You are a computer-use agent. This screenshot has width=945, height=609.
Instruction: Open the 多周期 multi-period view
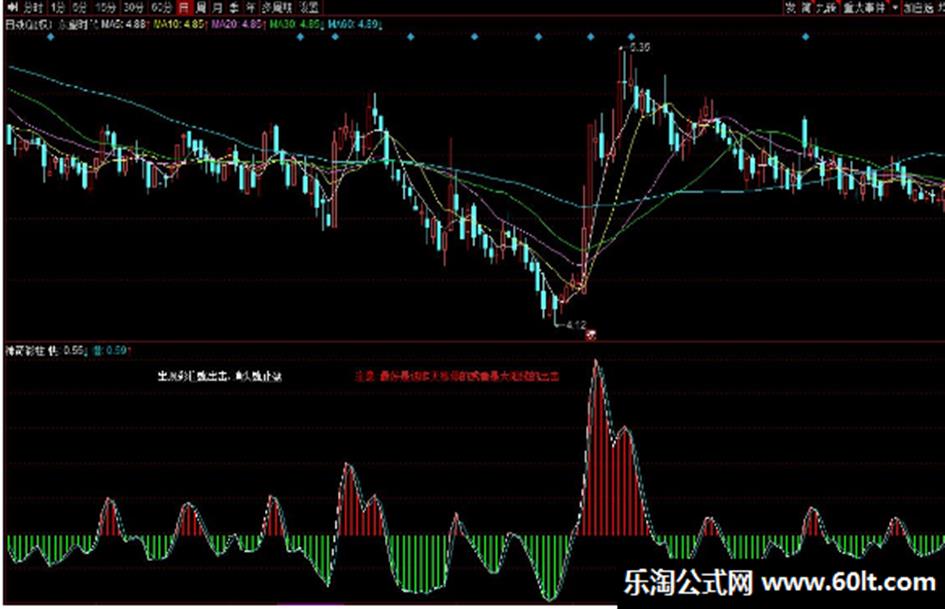(x=277, y=7)
